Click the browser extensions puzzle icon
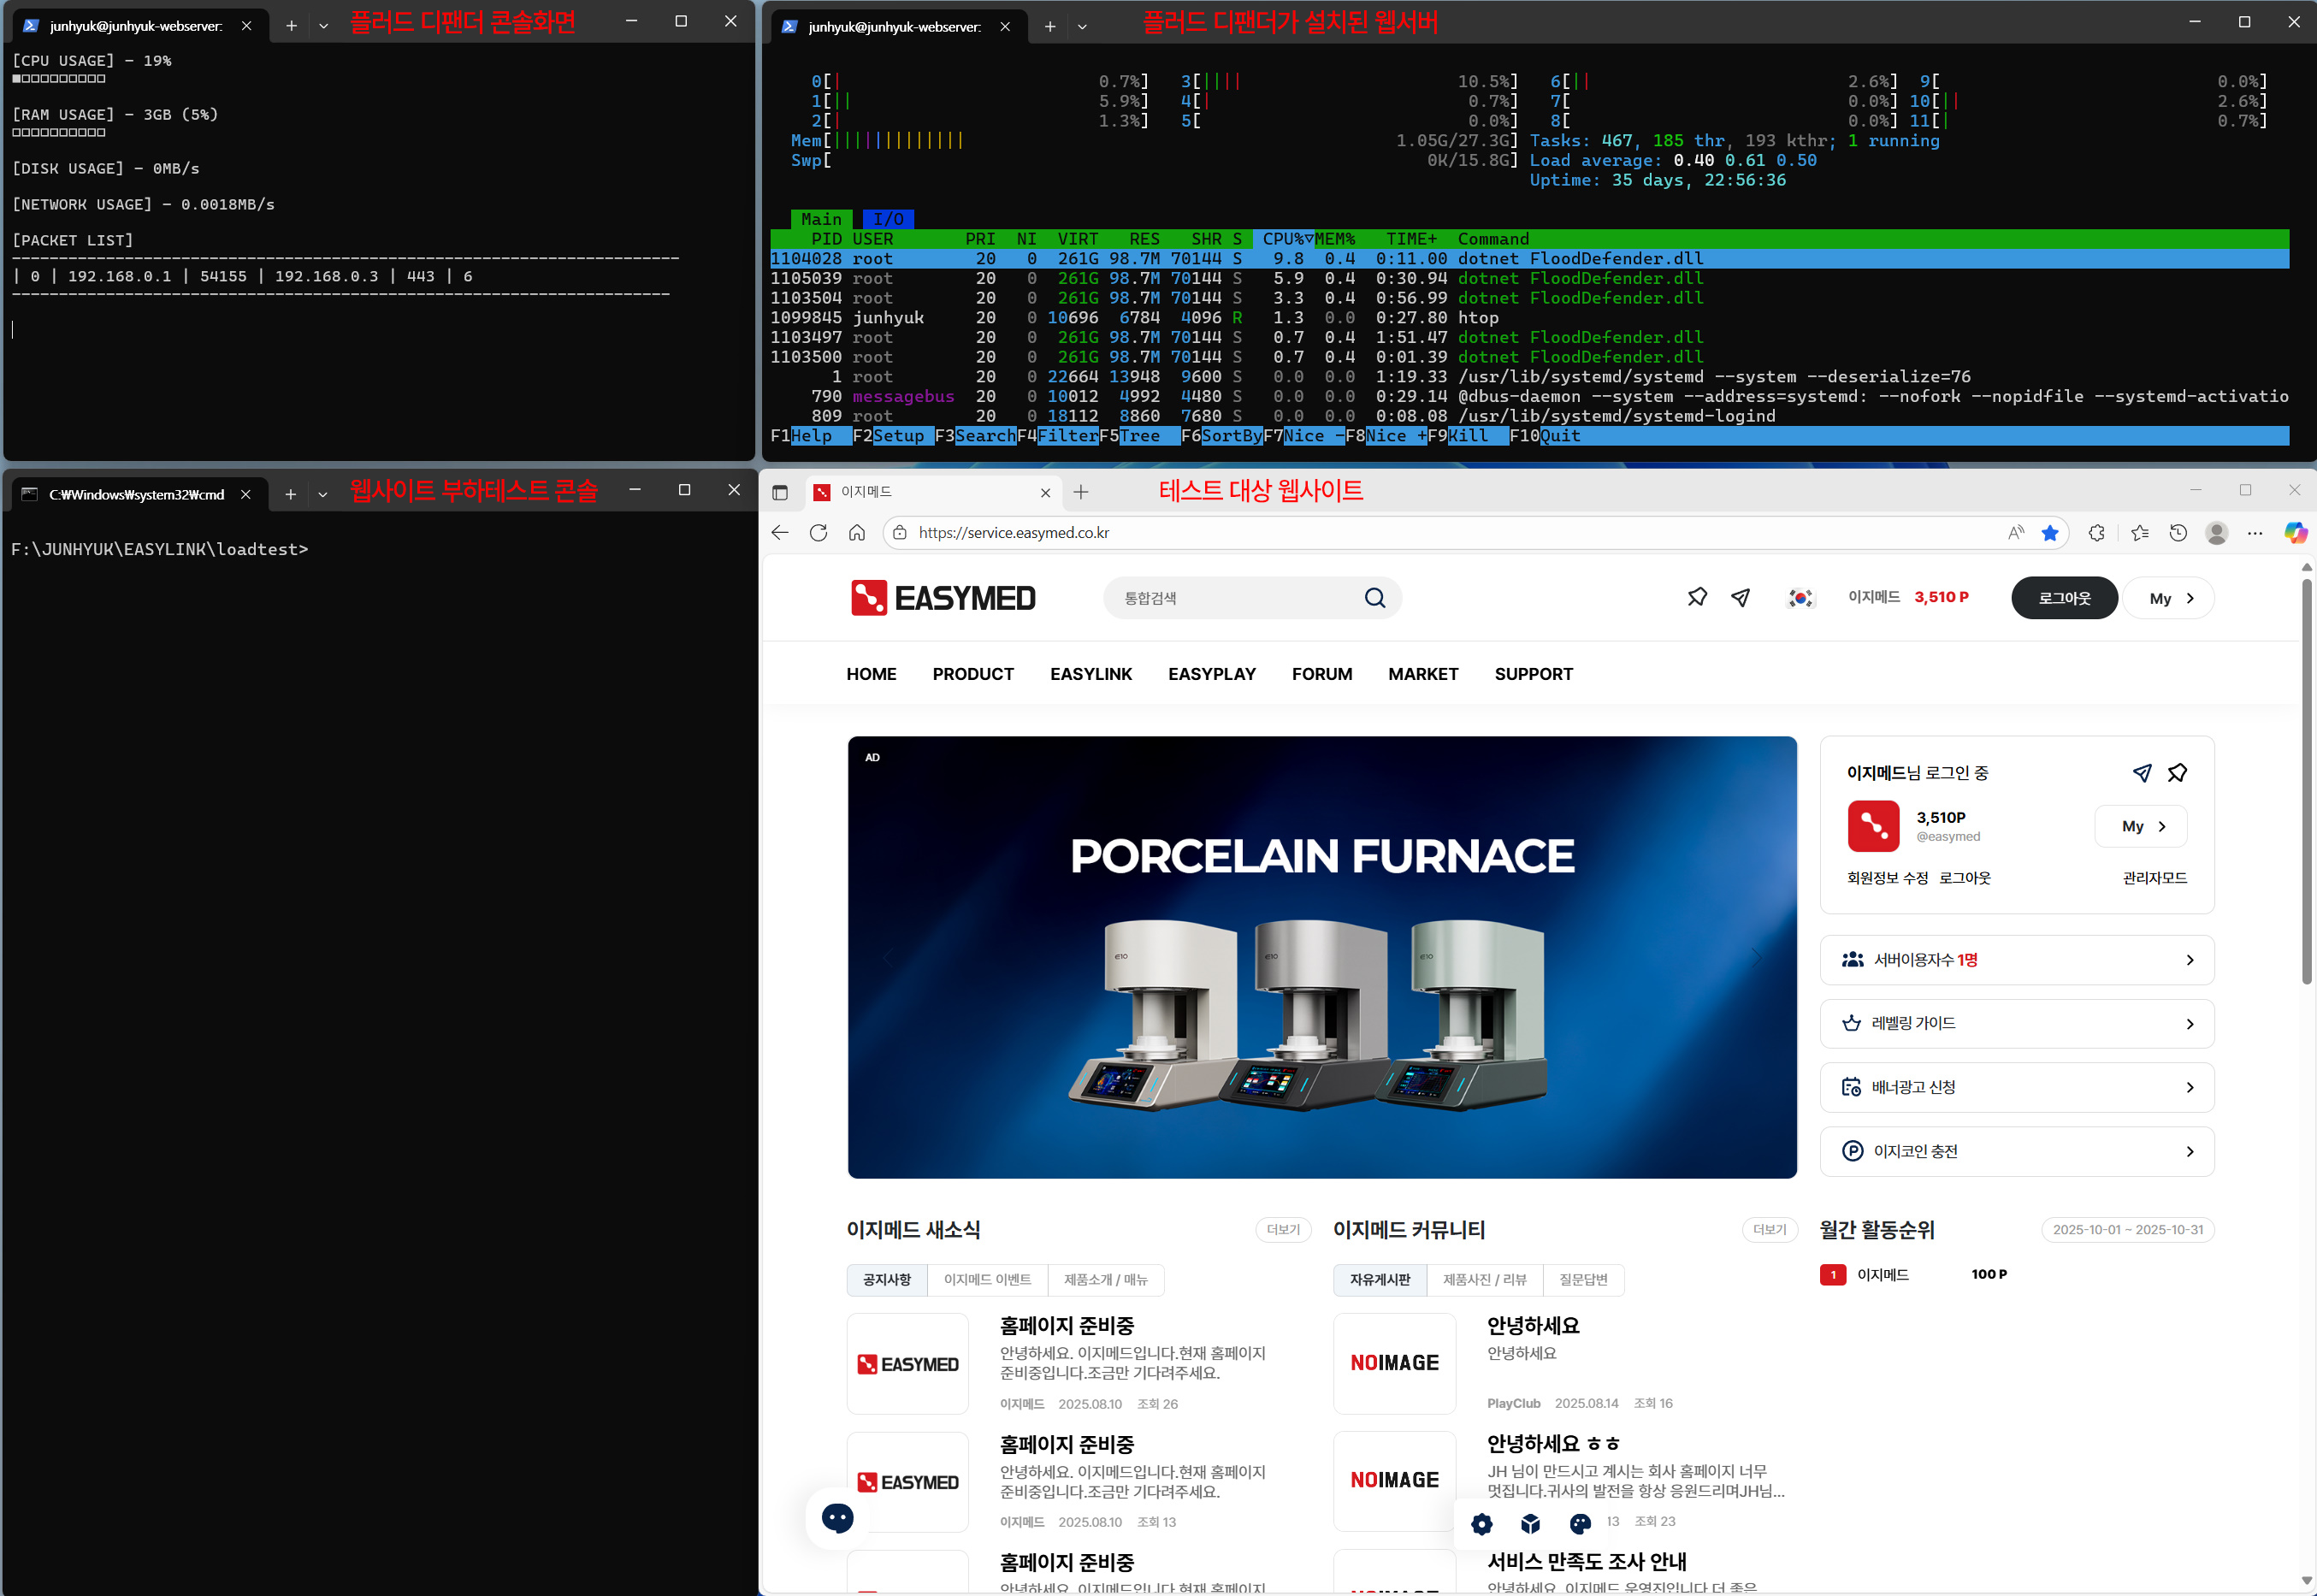The height and width of the screenshot is (1596, 2317). point(2096,533)
